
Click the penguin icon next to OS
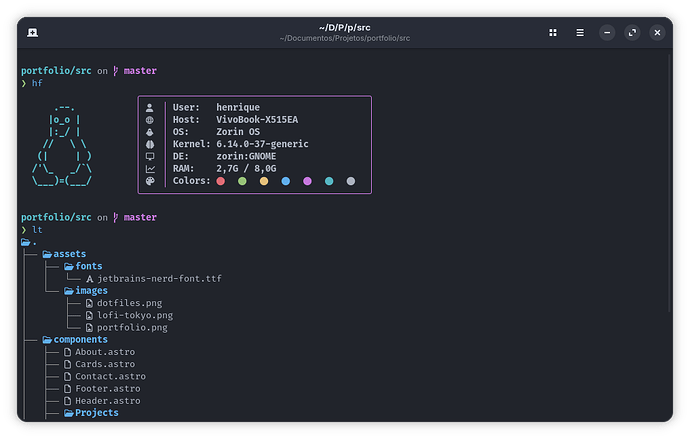(150, 132)
